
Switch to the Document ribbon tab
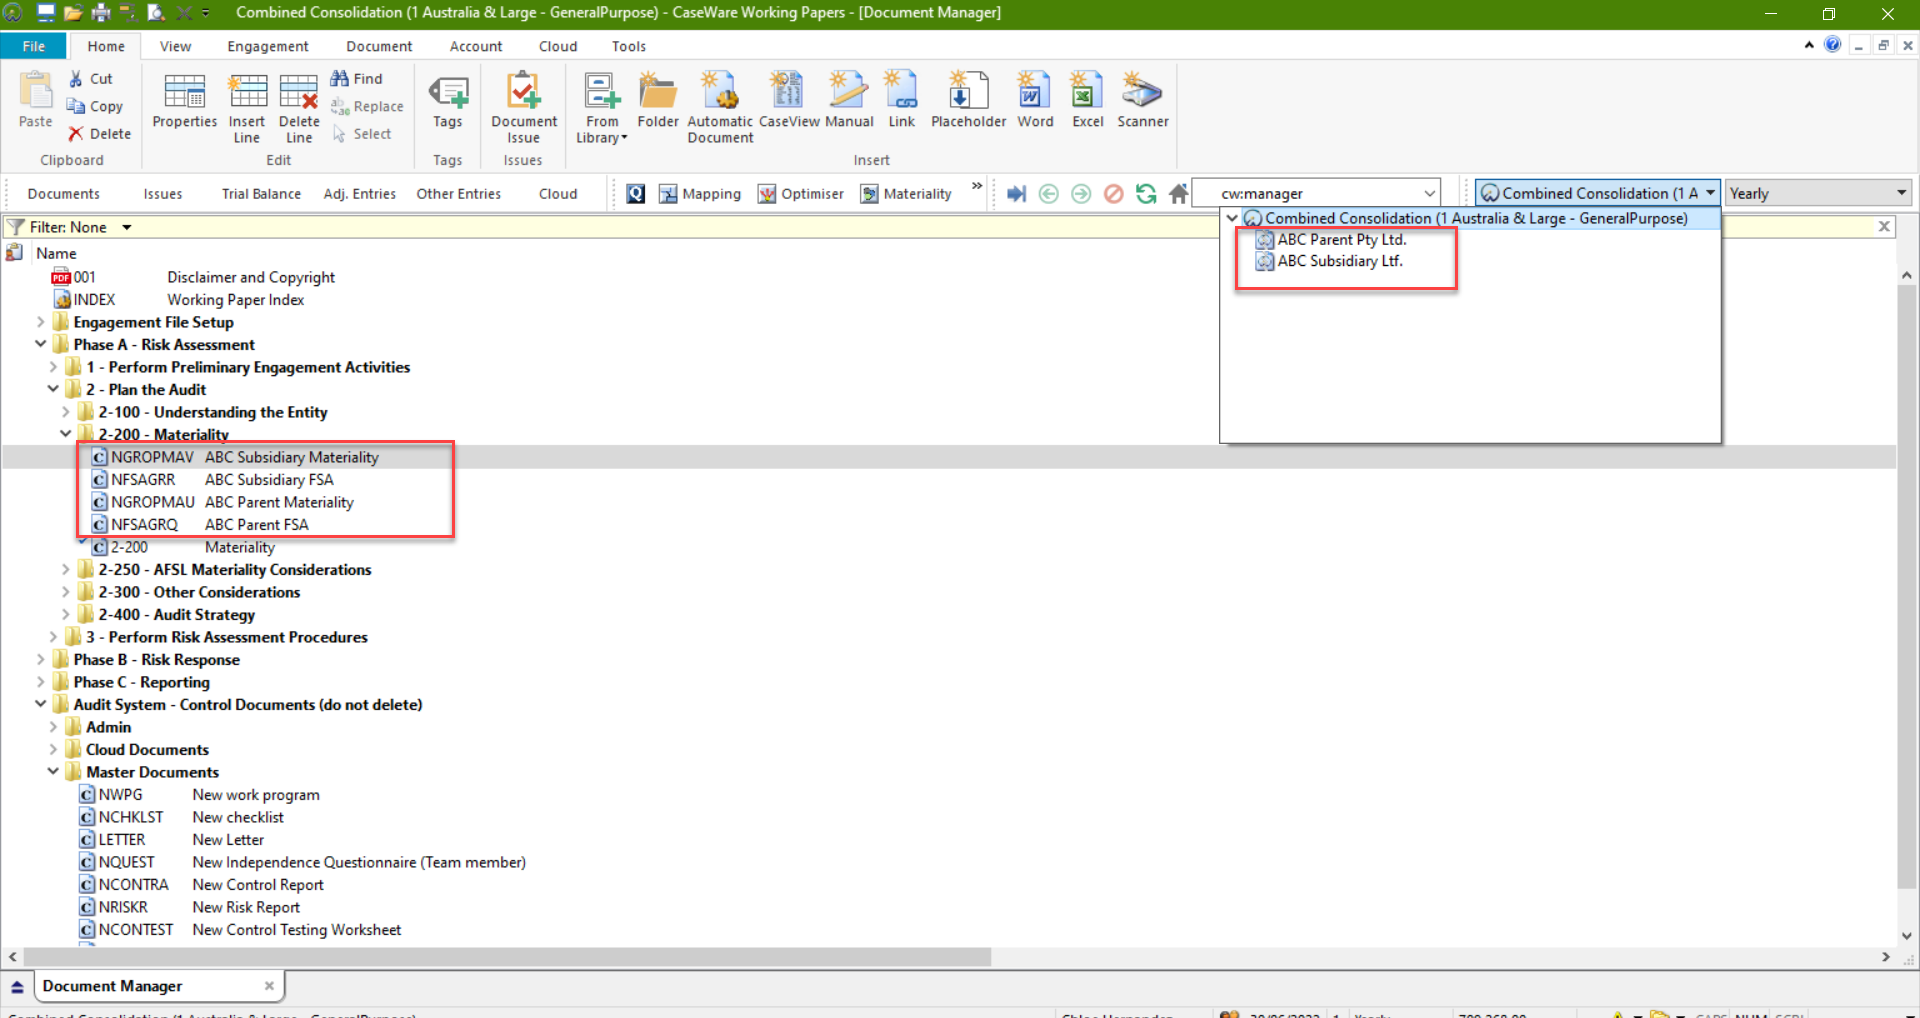(379, 46)
